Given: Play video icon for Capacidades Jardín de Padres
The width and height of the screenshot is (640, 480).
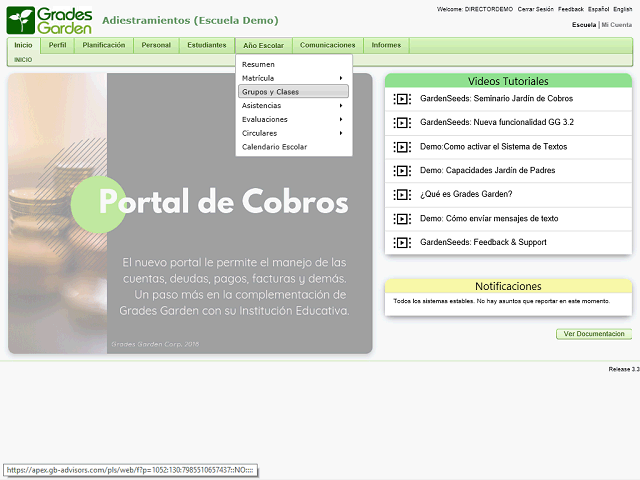Looking at the screenshot, I should 402,171.
